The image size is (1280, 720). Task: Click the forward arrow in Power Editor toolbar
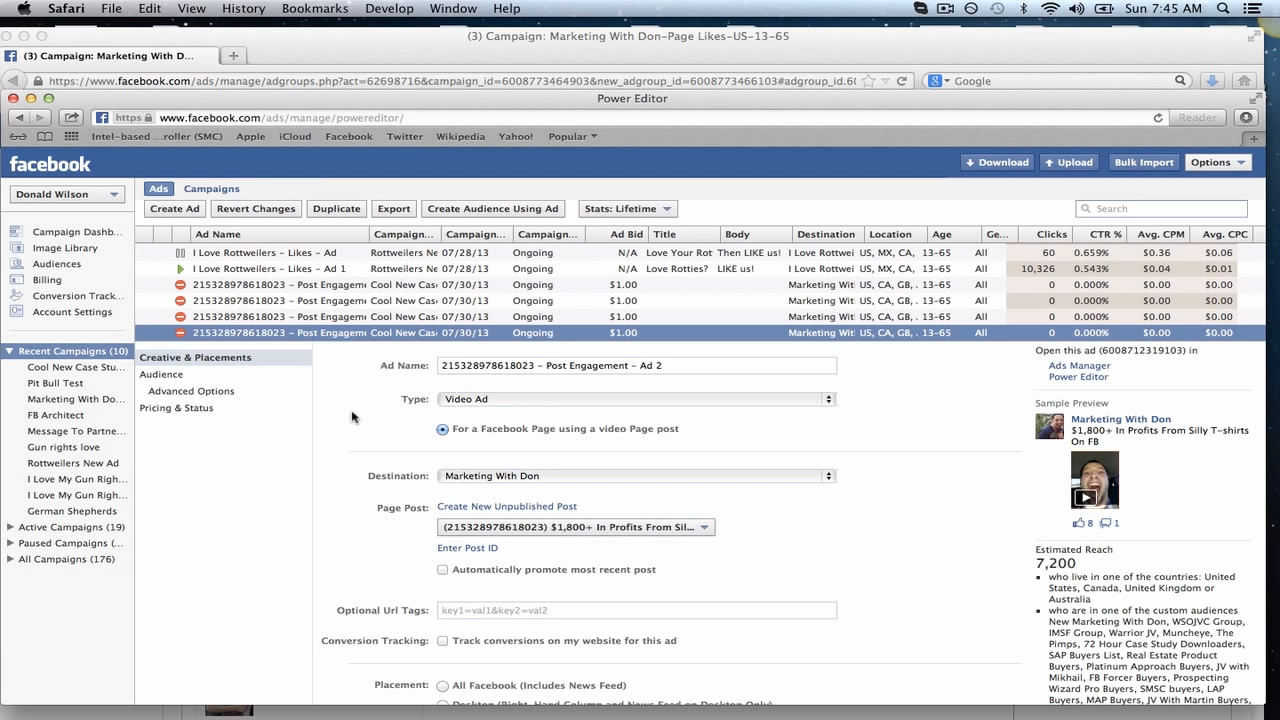click(x=40, y=117)
